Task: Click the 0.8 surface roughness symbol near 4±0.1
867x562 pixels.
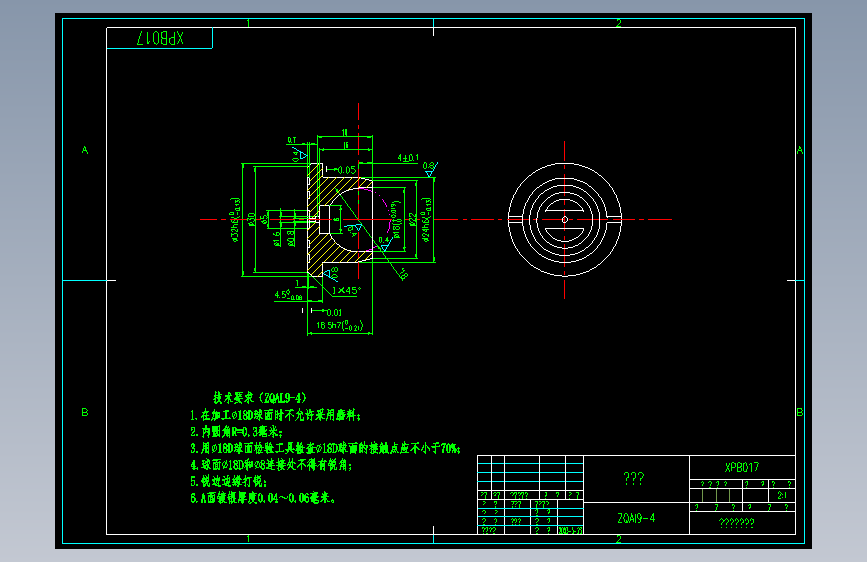Action: click(x=430, y=169)
